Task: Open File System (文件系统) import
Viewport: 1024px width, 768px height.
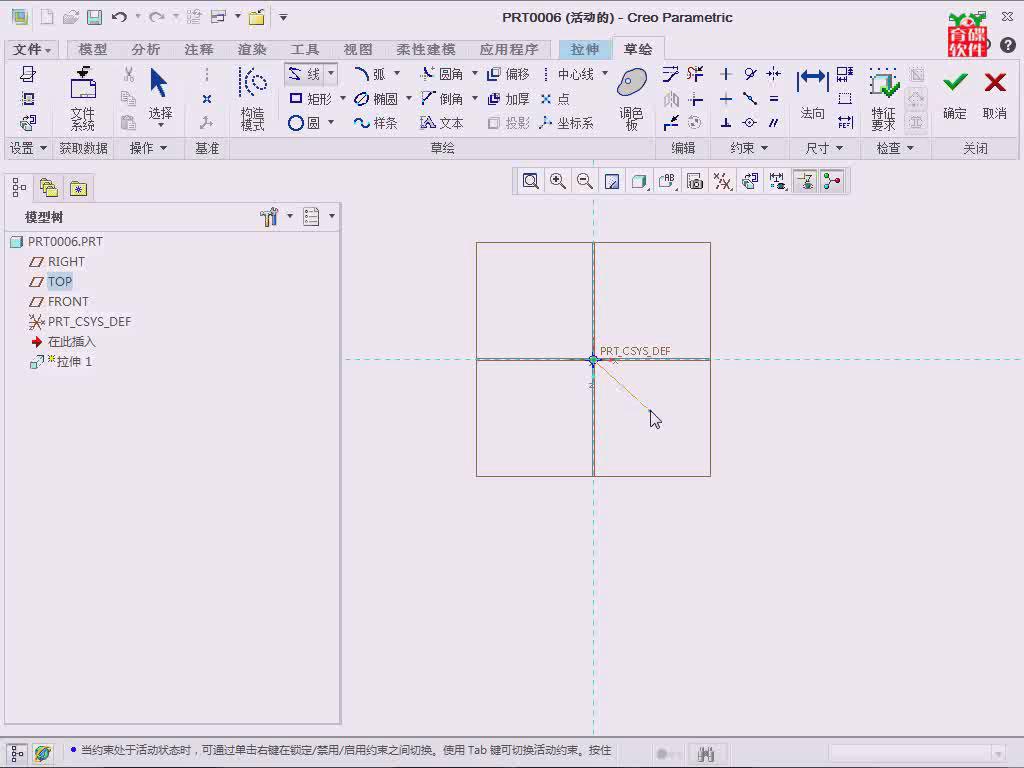Action: (83, 99)
